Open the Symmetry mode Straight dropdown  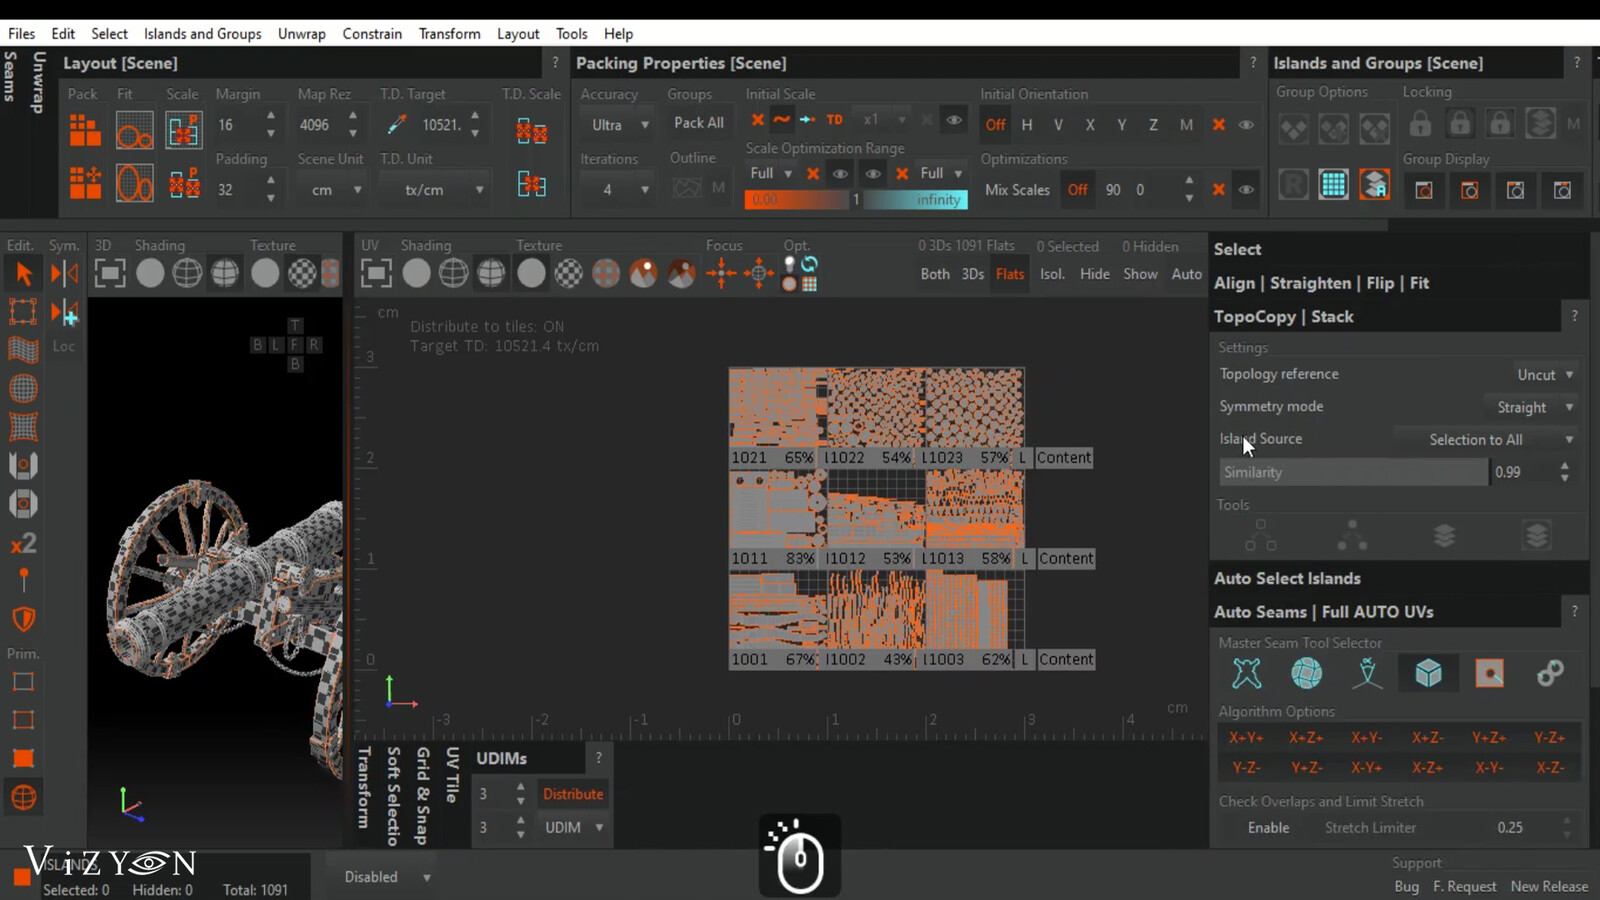(1535, 407)
